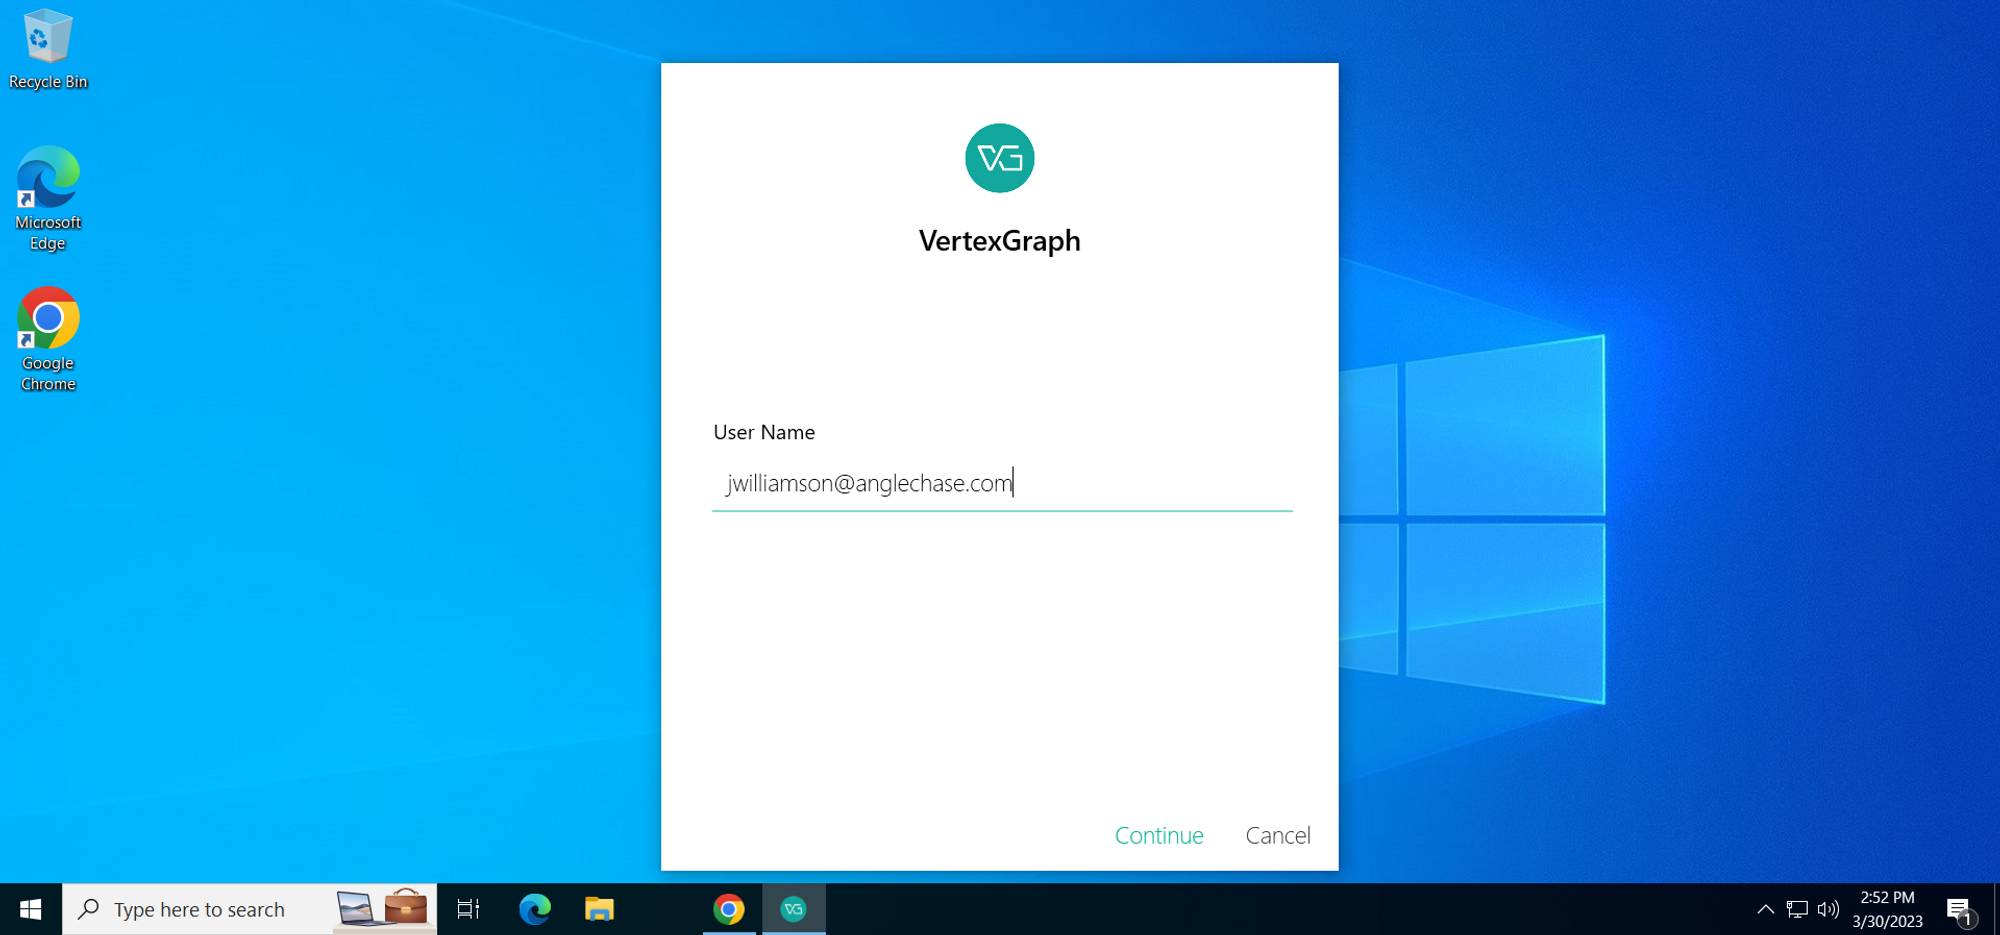Click the VertexGraph heading text
Image resolution: width=2000 pixels, height=935 pixels.
click(999, 241)
